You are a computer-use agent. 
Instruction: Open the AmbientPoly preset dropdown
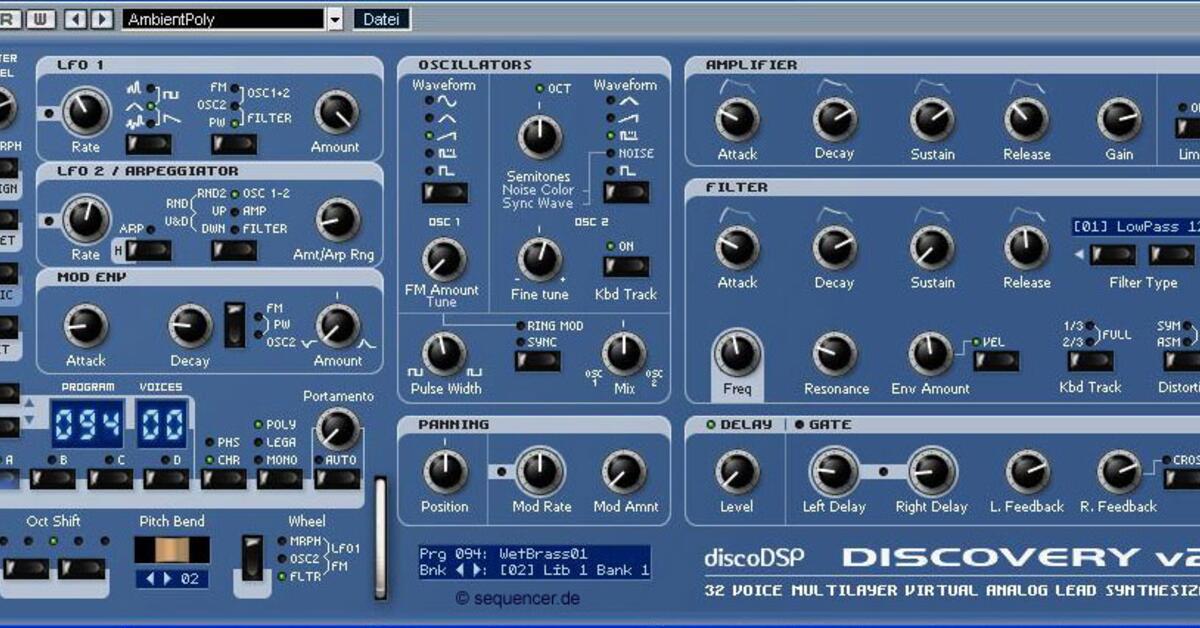click(x=335, y=19)
